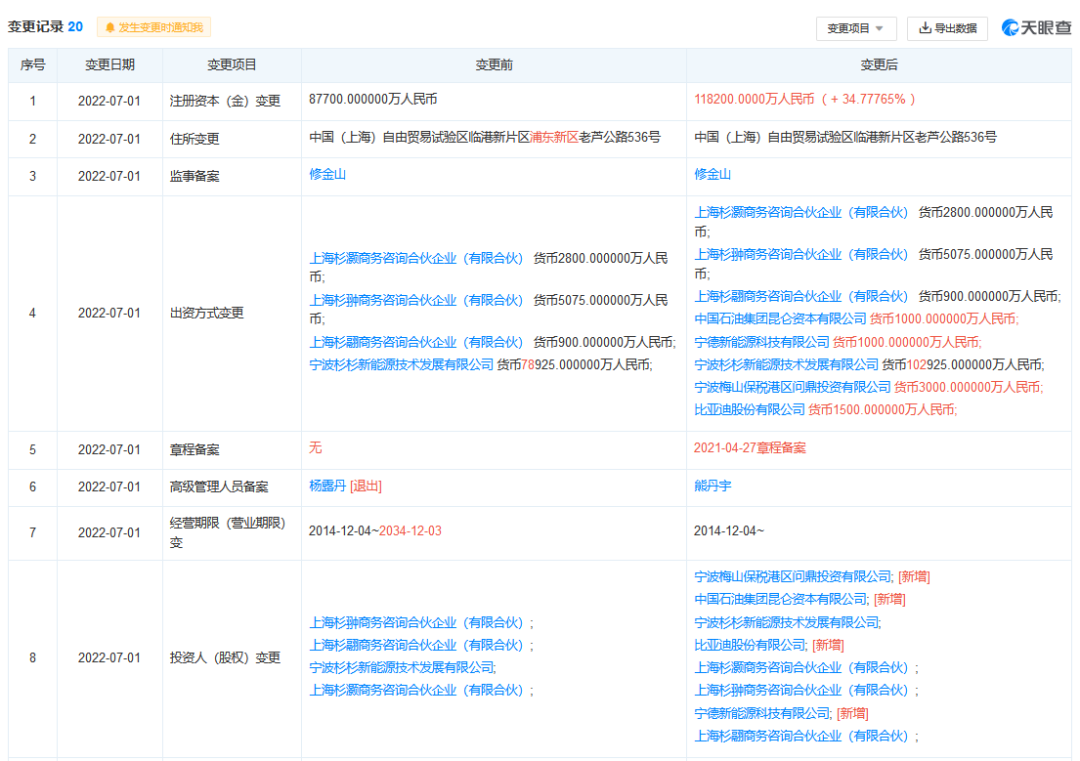Open 宁德新能源科技有限公司 link in row 8
The width and height of the screenshot is (1080, 761).
click(762, 713)
